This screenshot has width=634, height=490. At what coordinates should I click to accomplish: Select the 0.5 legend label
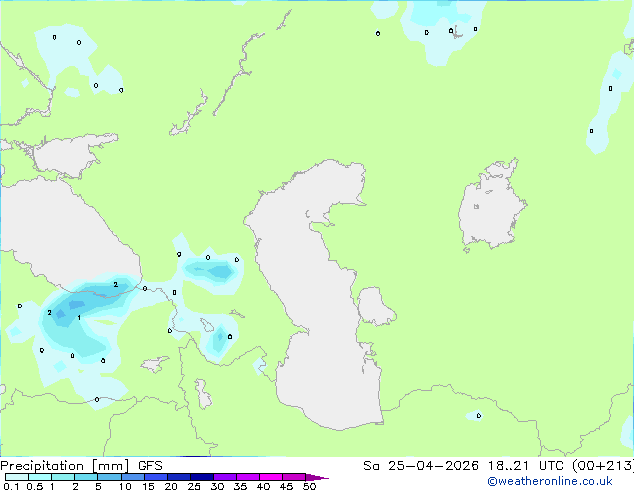pos(35,486)
